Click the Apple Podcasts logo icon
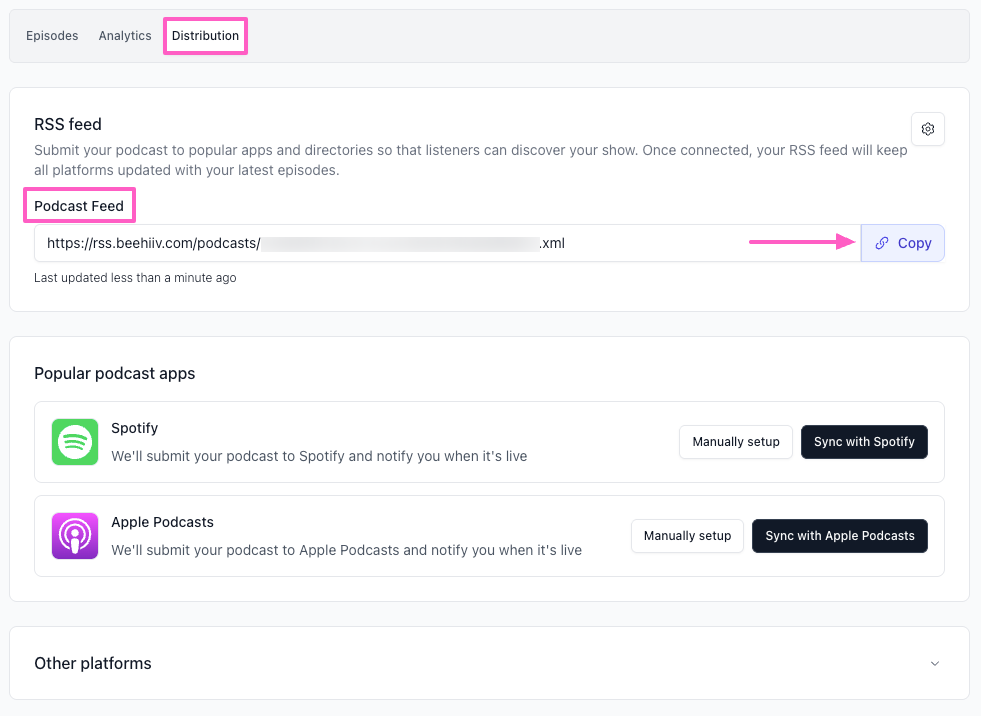This screenshot has height=716, width=981. coord(75,536)
